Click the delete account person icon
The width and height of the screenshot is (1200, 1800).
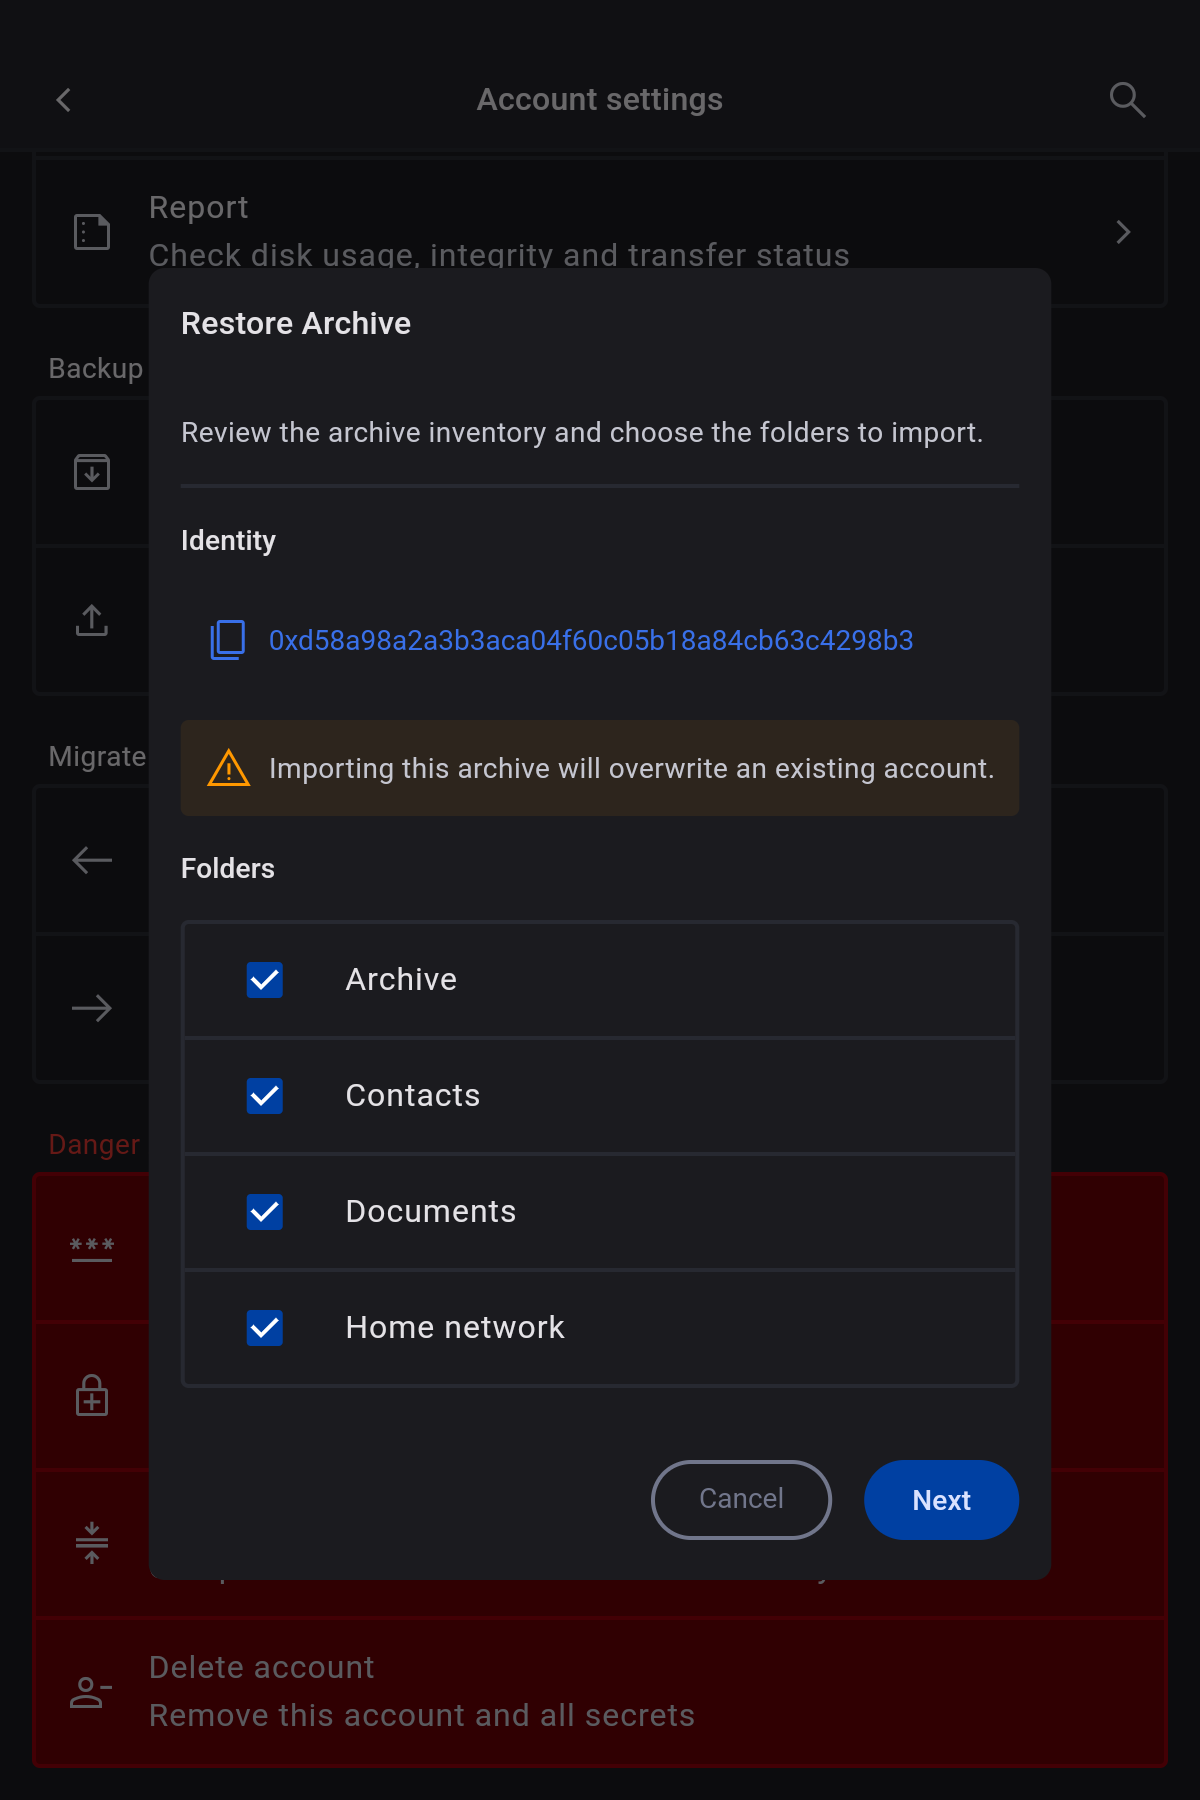(x=91, y=1692)
